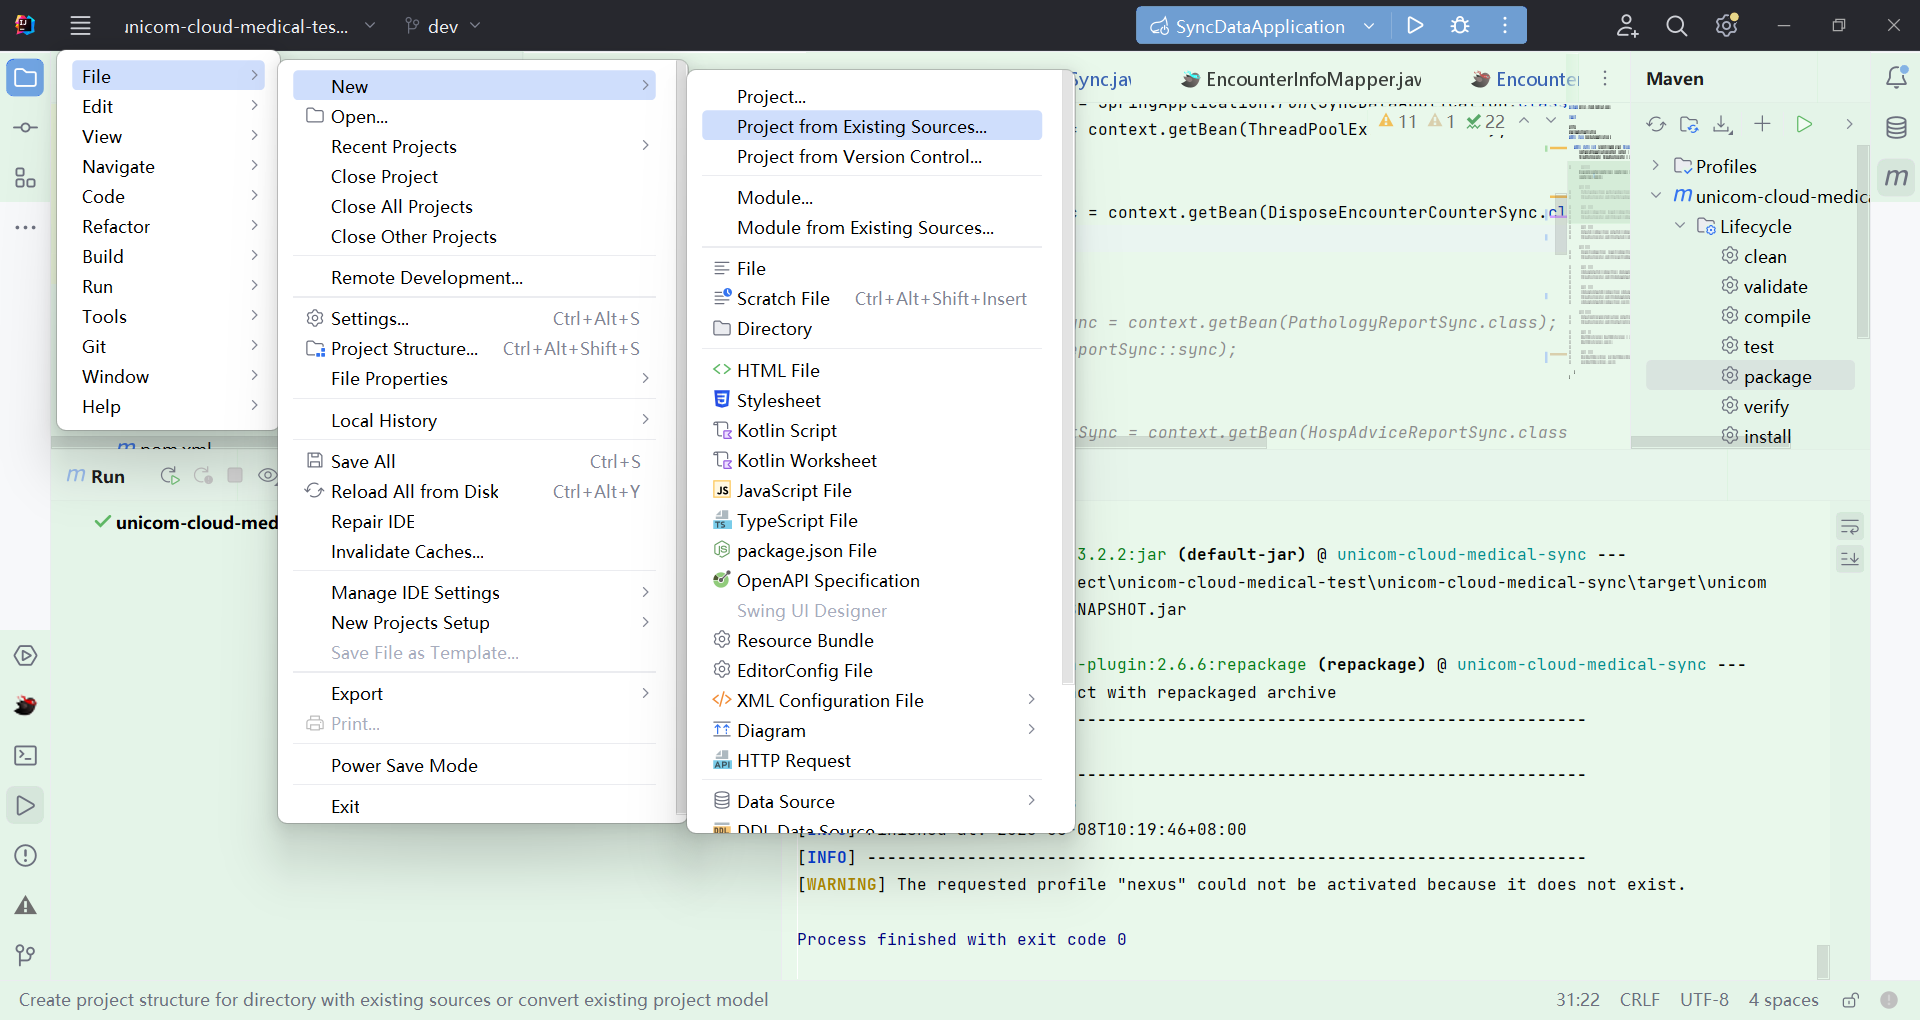Open the Services tool window icon

pyautogui.click(x=26, y=656)
